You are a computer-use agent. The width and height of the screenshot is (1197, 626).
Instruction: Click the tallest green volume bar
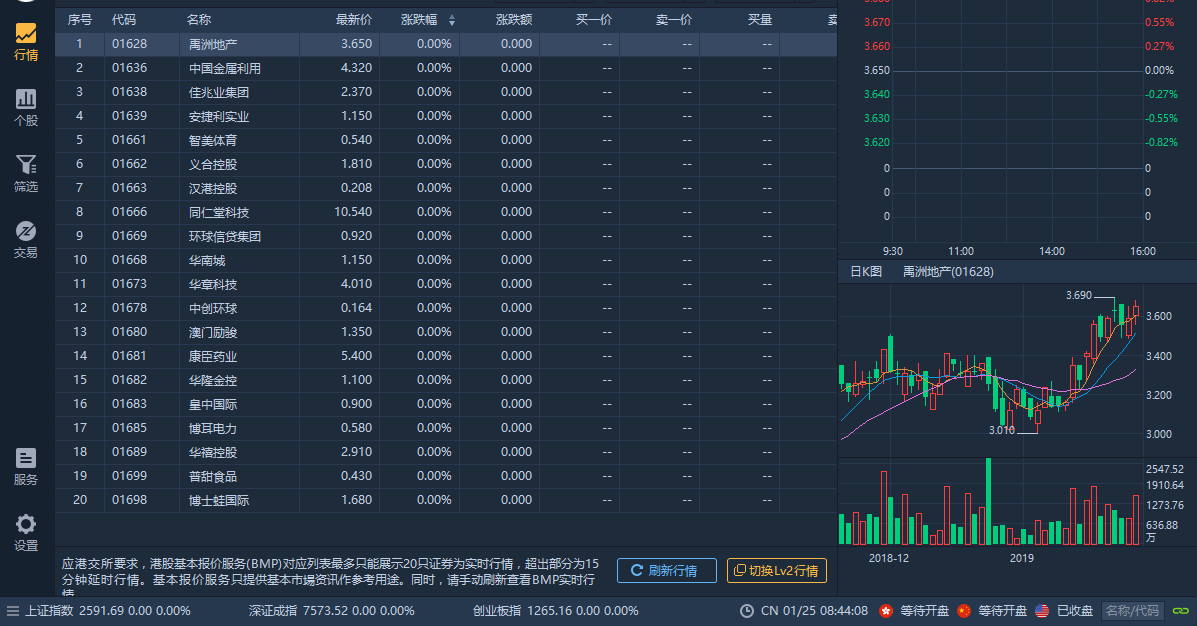pos(989,501)
